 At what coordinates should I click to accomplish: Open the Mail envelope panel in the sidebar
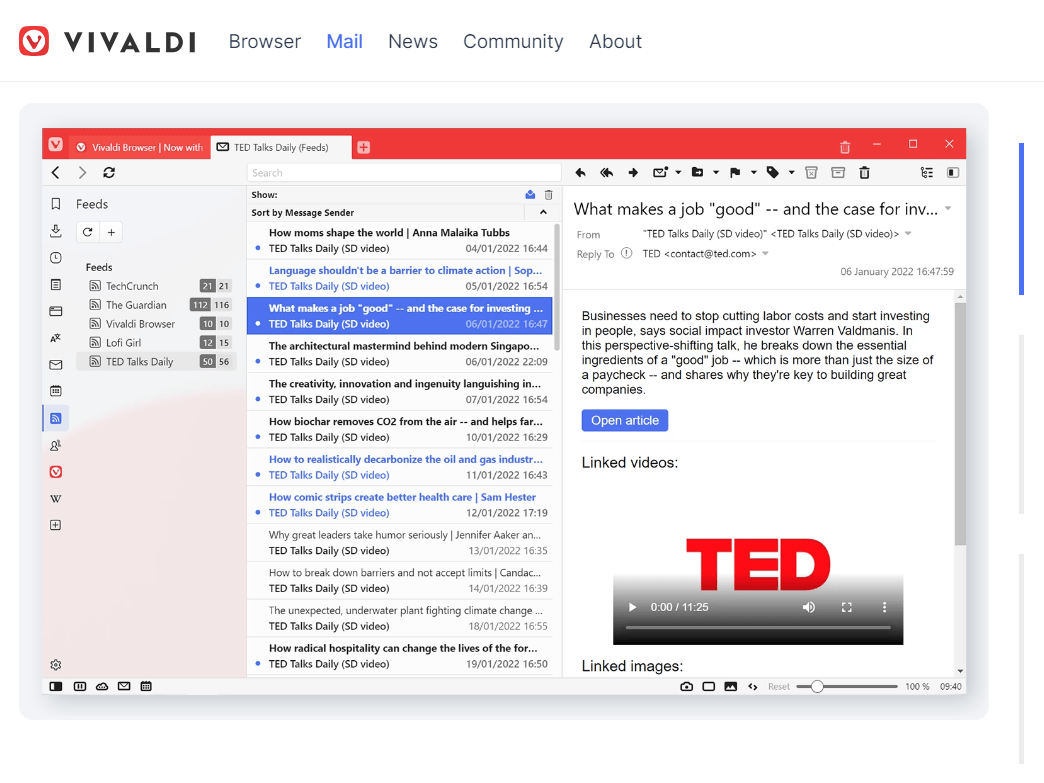click(56, 364)
